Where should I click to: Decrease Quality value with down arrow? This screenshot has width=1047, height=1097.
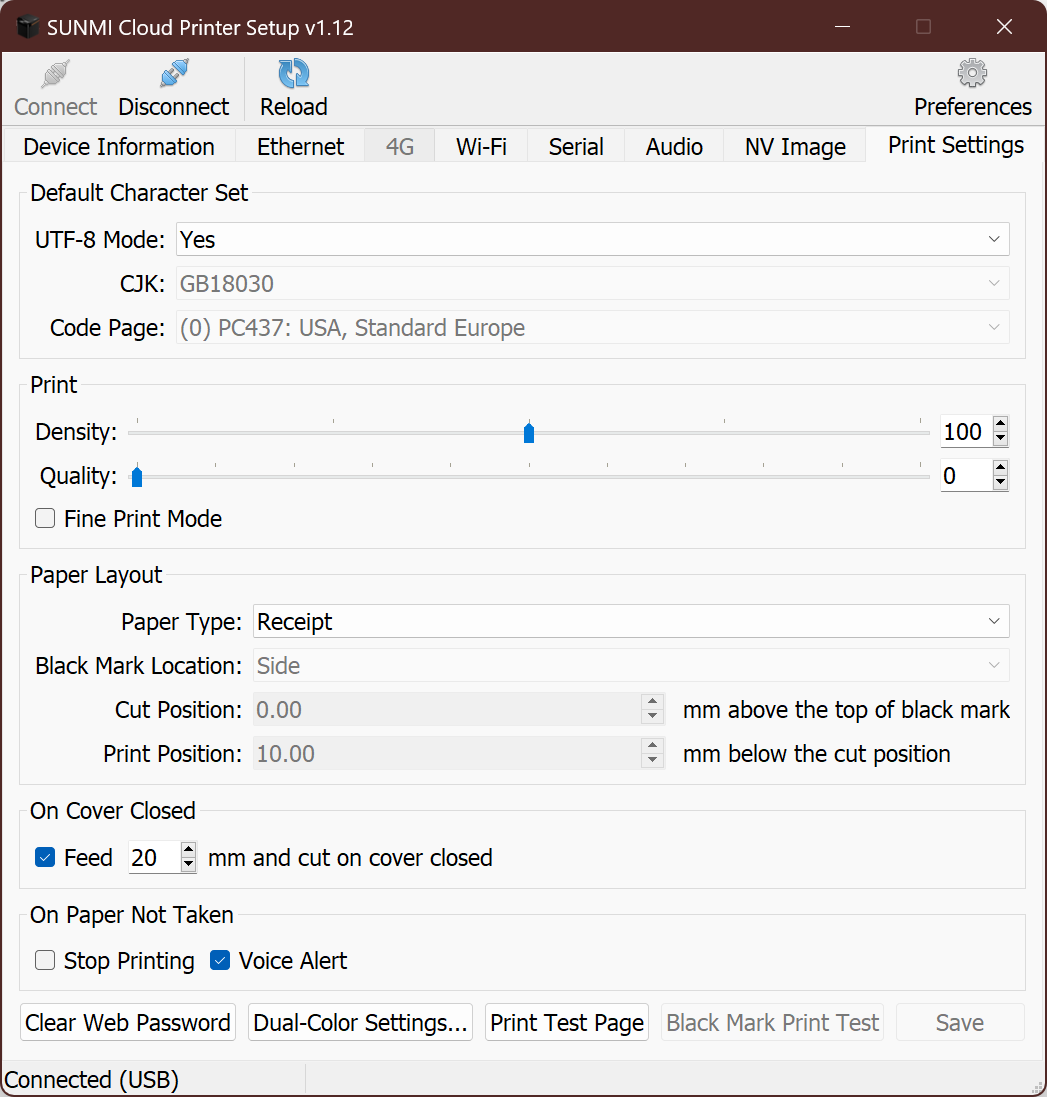click(x=1000, y=484)
